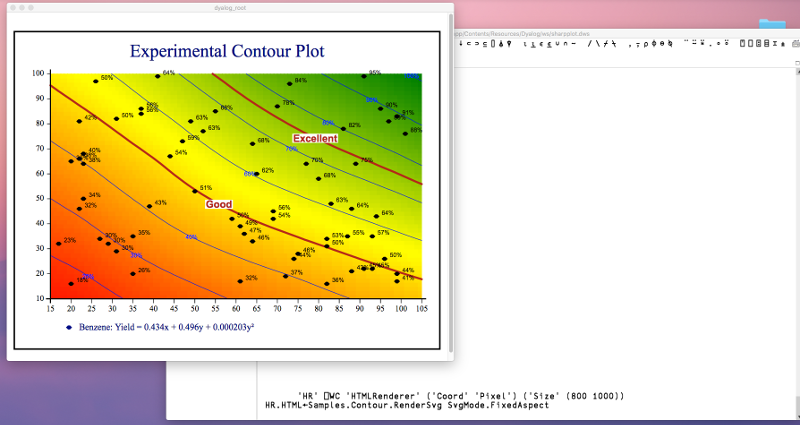This screenshot has width=800, height=425.
Task: Click the red 'Good' contour label
Action: (219, 204)
